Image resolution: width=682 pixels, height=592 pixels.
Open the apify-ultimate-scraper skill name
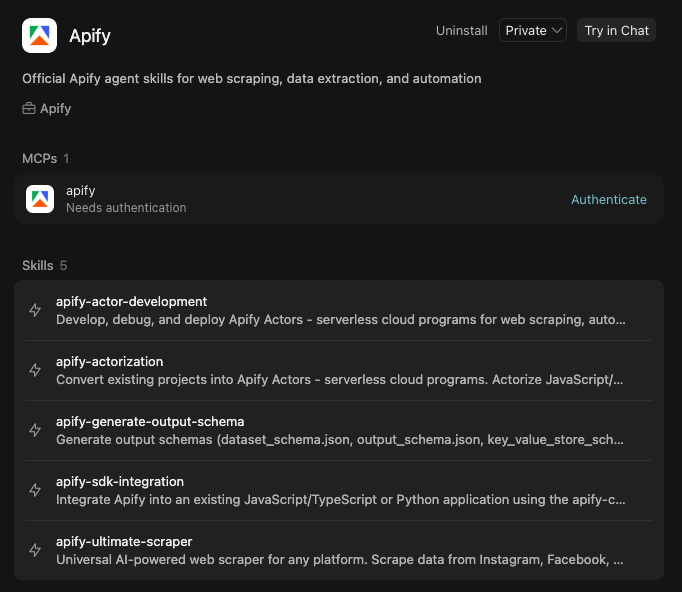click(x=124, y=542)
